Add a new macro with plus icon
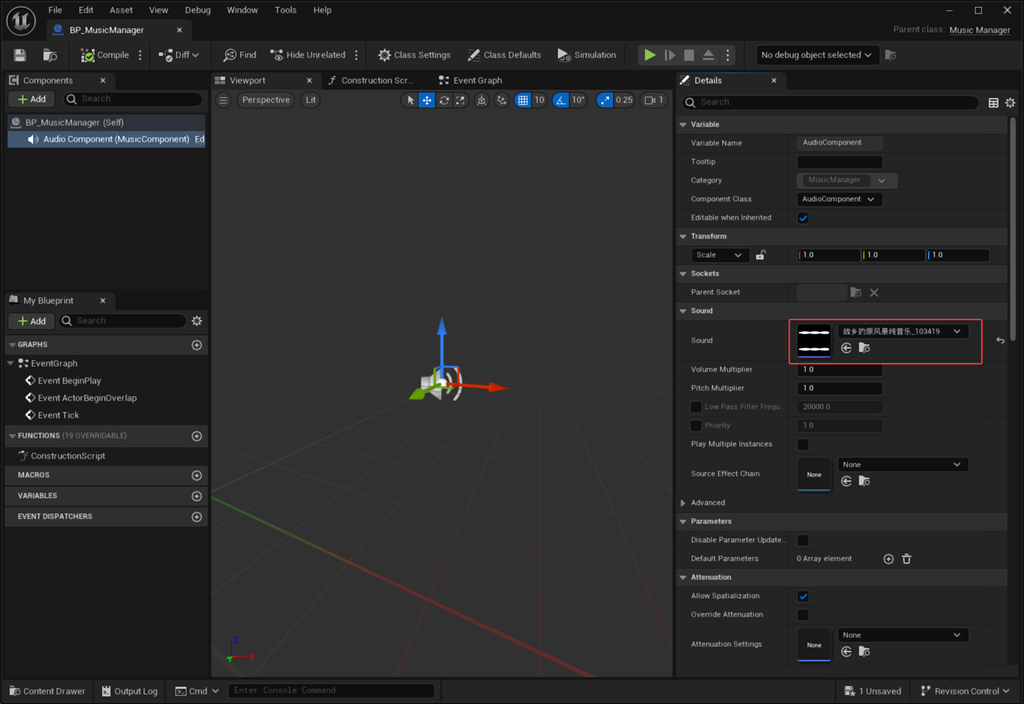1024x704 pixels. pyautogui.click(x=197, y=475)
